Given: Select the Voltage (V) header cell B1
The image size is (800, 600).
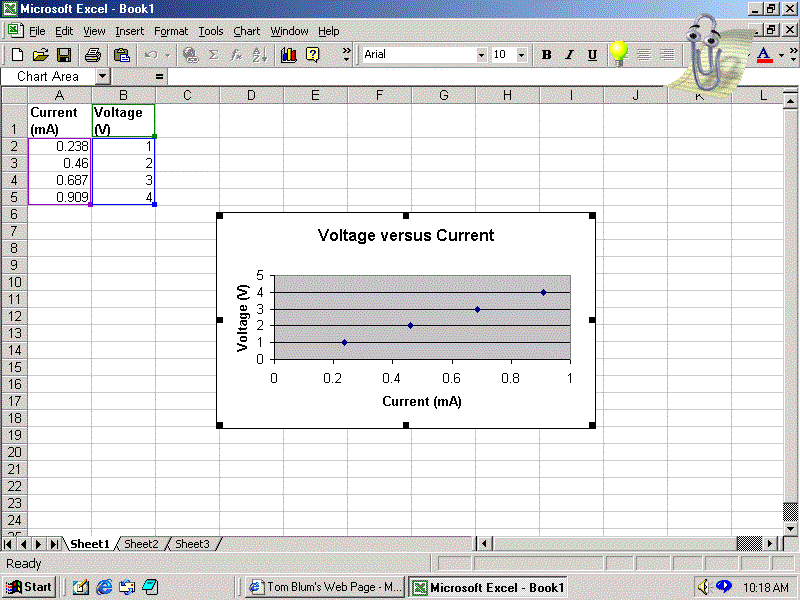Looking at the screenshot, I should [123, 120].
